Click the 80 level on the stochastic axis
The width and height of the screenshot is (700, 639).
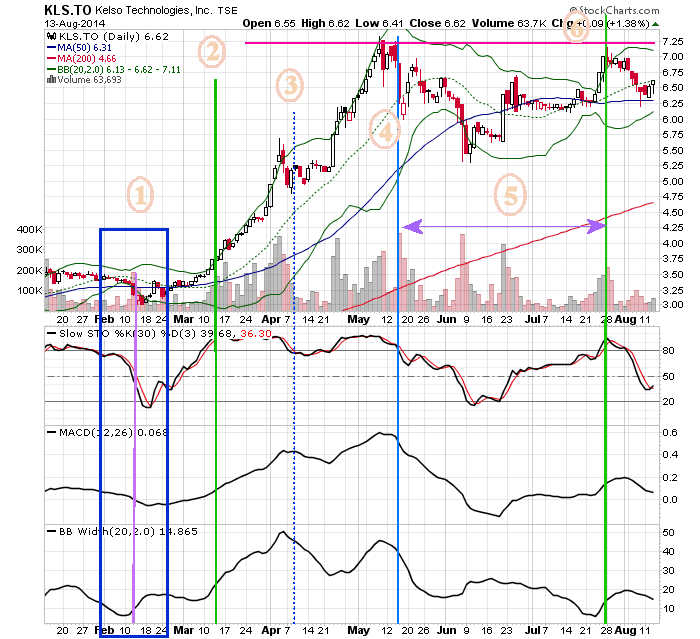click(x=668, y=351)
